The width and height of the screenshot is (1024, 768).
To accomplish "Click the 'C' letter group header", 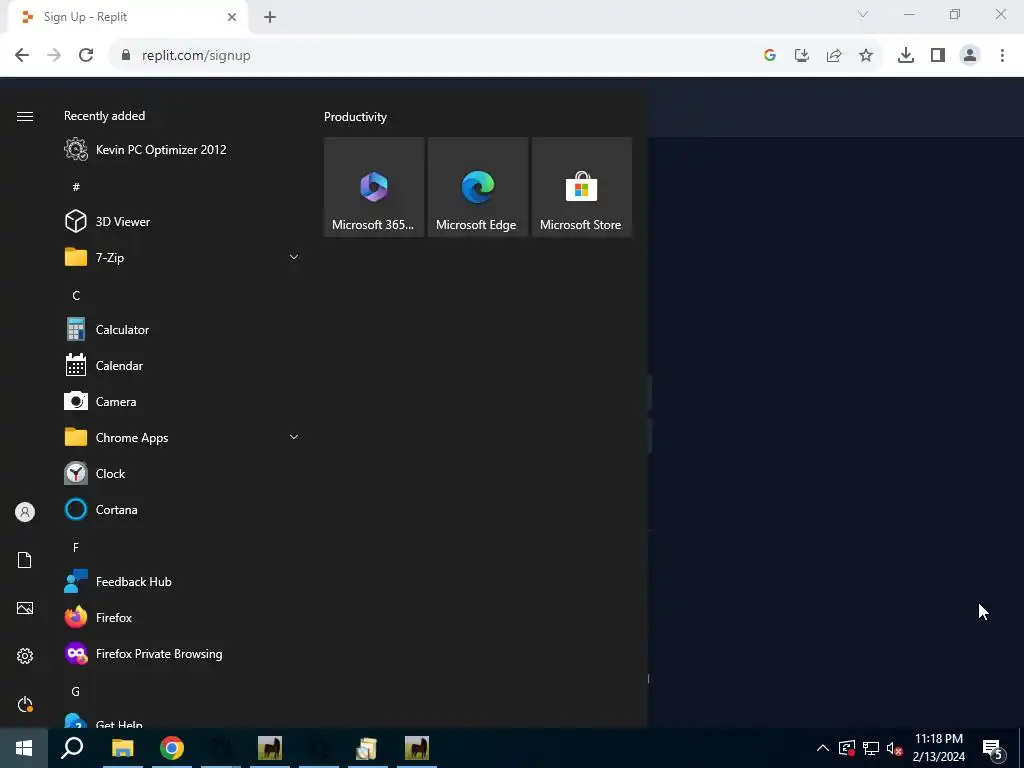I will (x=76, y=296).
